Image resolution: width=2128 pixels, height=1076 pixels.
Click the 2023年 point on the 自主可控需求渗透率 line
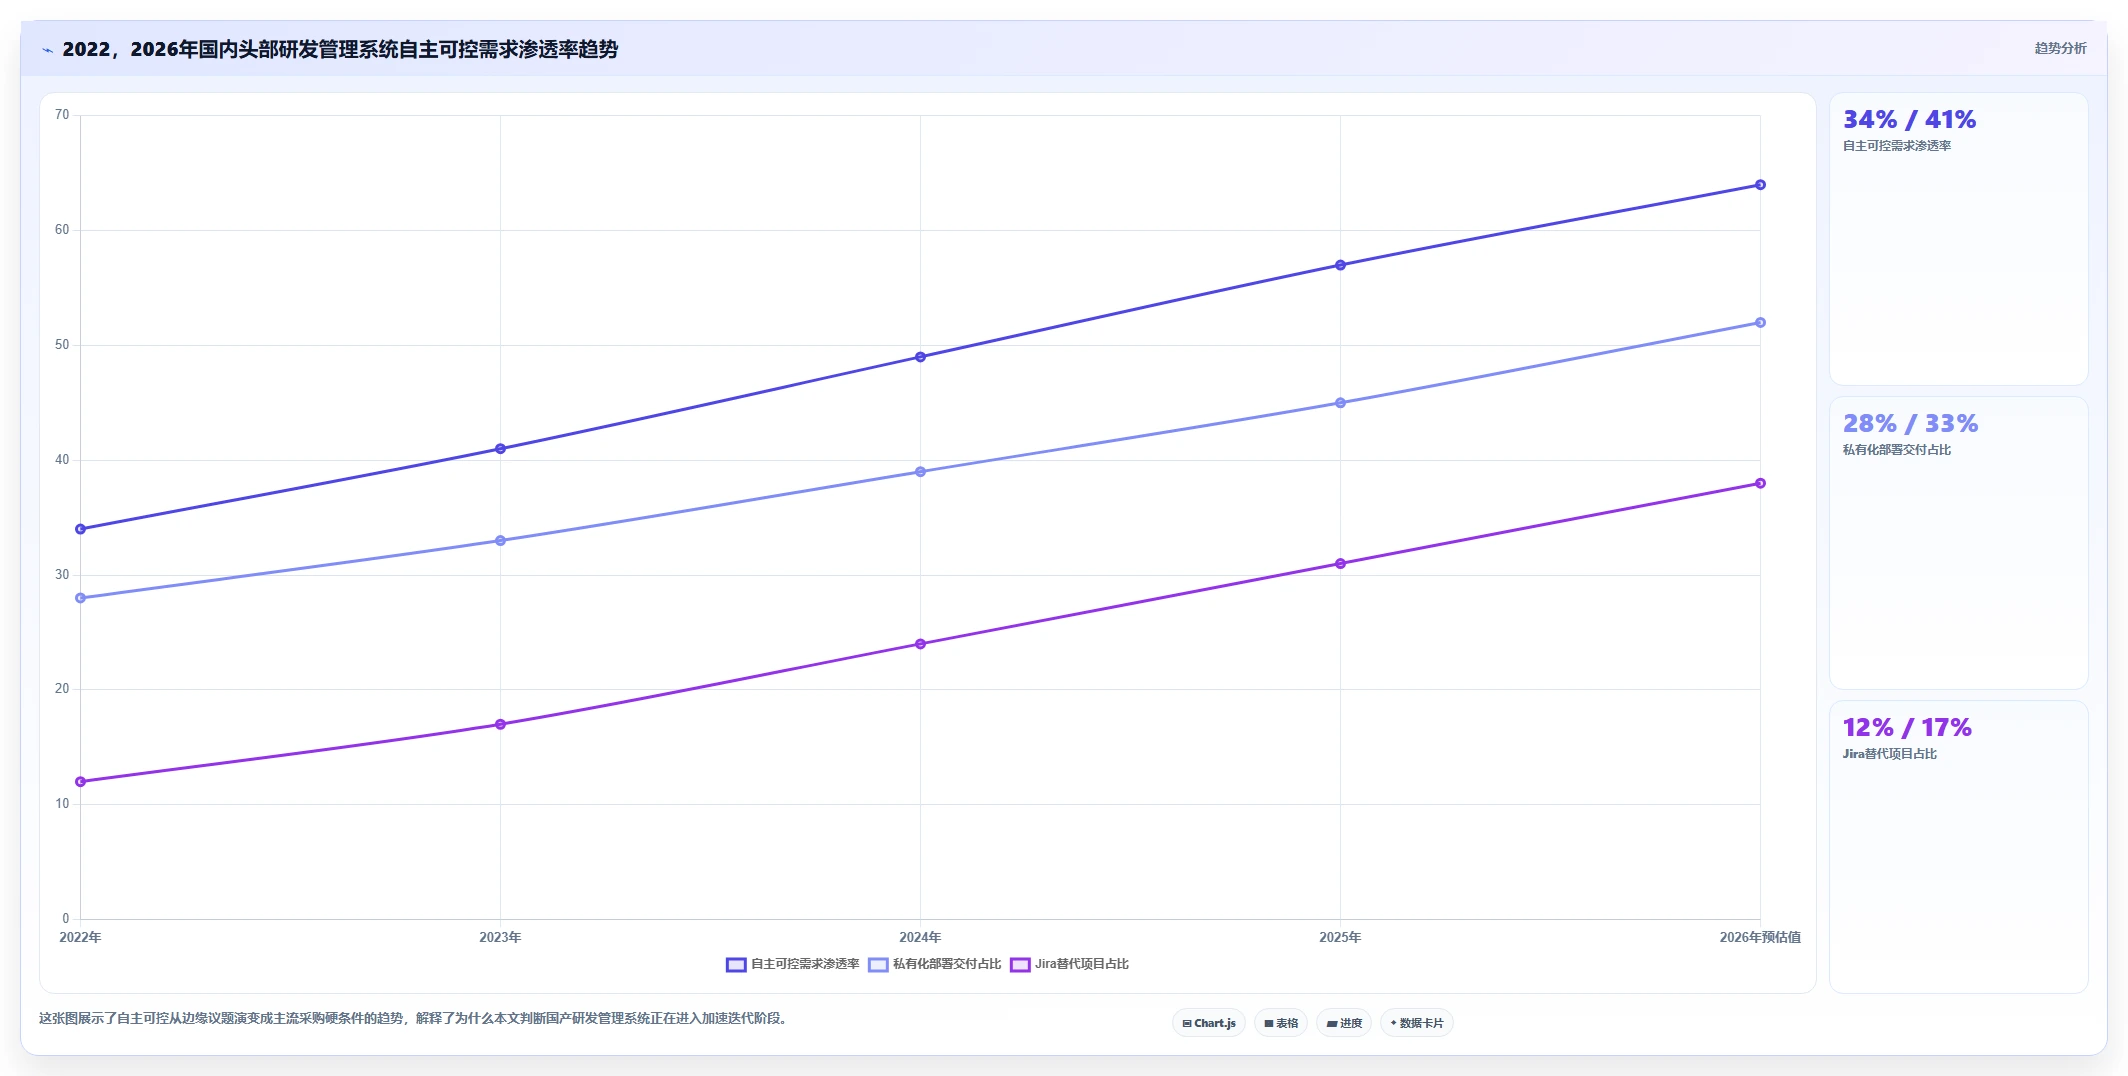coord(500,449)
